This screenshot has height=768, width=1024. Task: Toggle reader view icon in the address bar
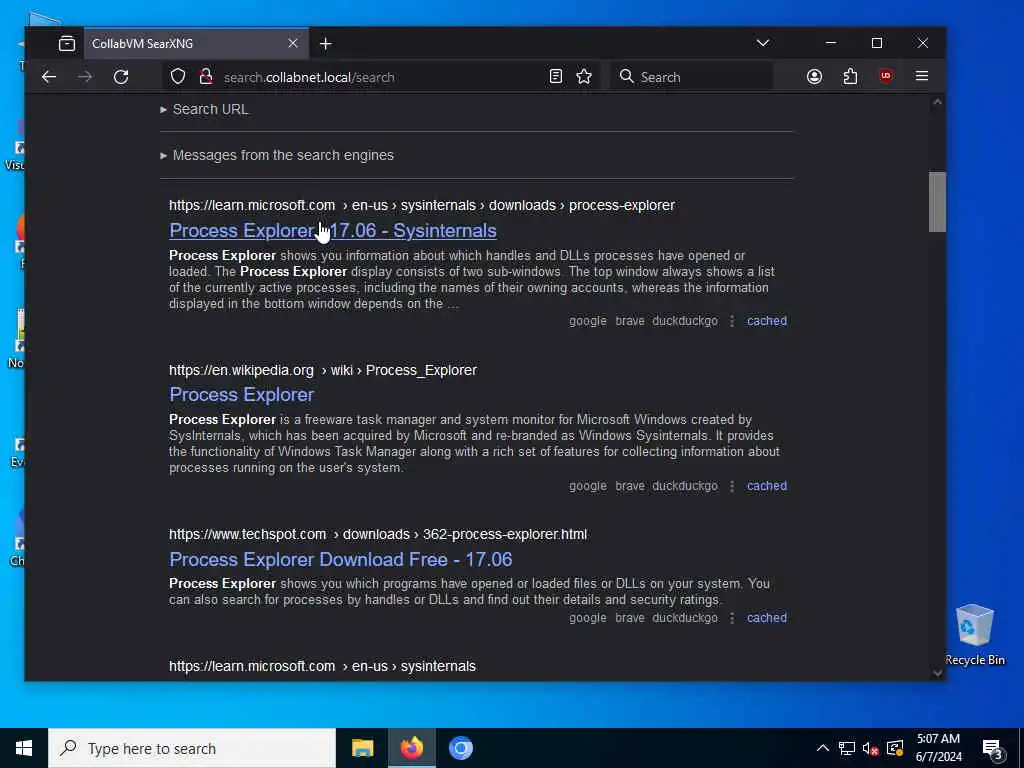coord(556,76)
